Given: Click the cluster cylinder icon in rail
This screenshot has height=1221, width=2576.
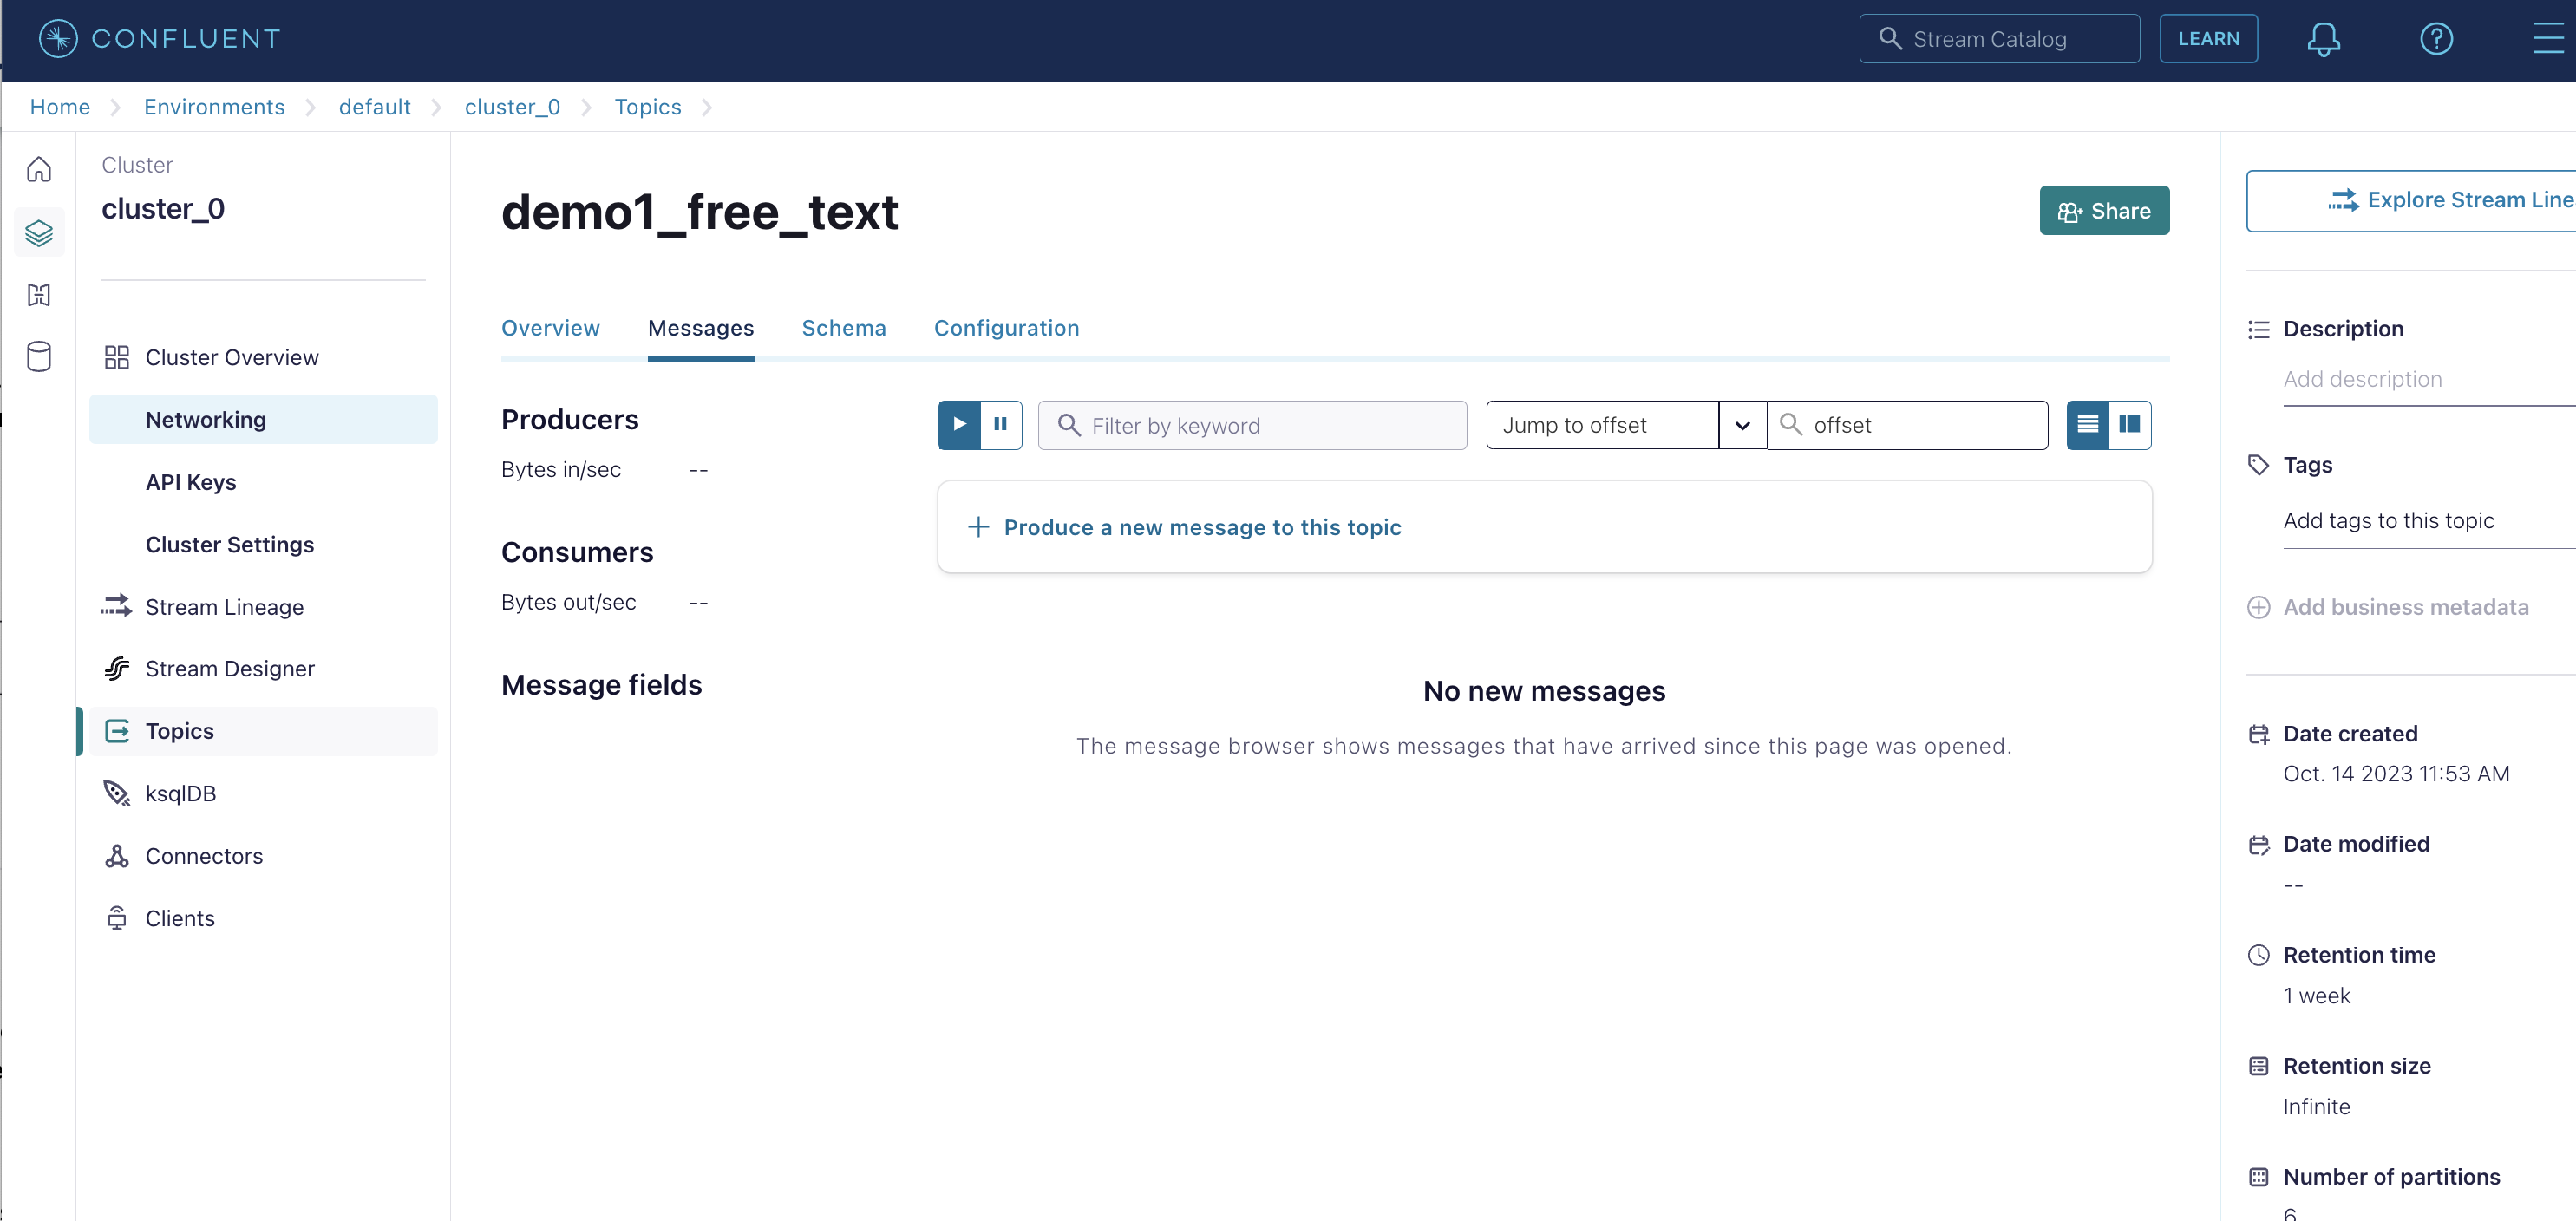Looking at the screenshot, I should tap(39, 356).
